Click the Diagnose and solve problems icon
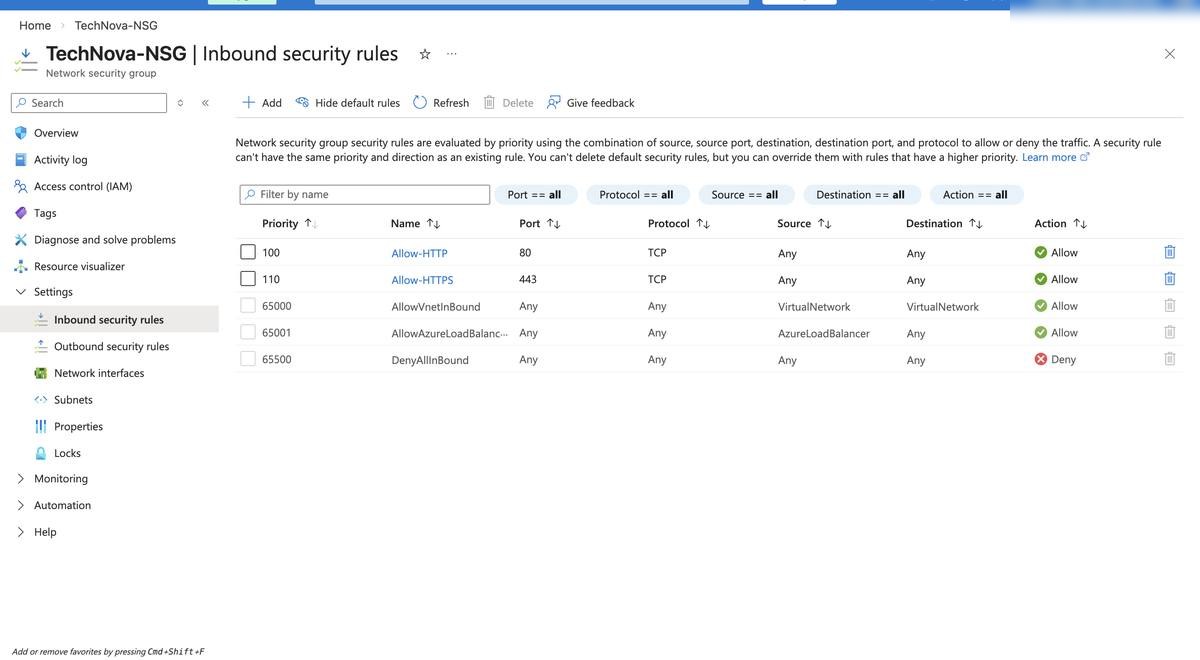The image size is (1200, 660). pyautogui.click(x=21, y=240)
